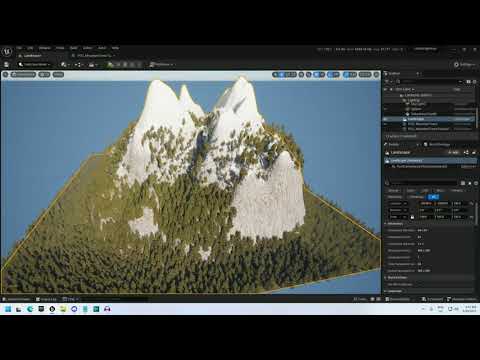Open the Lit view mode dropdown

point(44,74)
